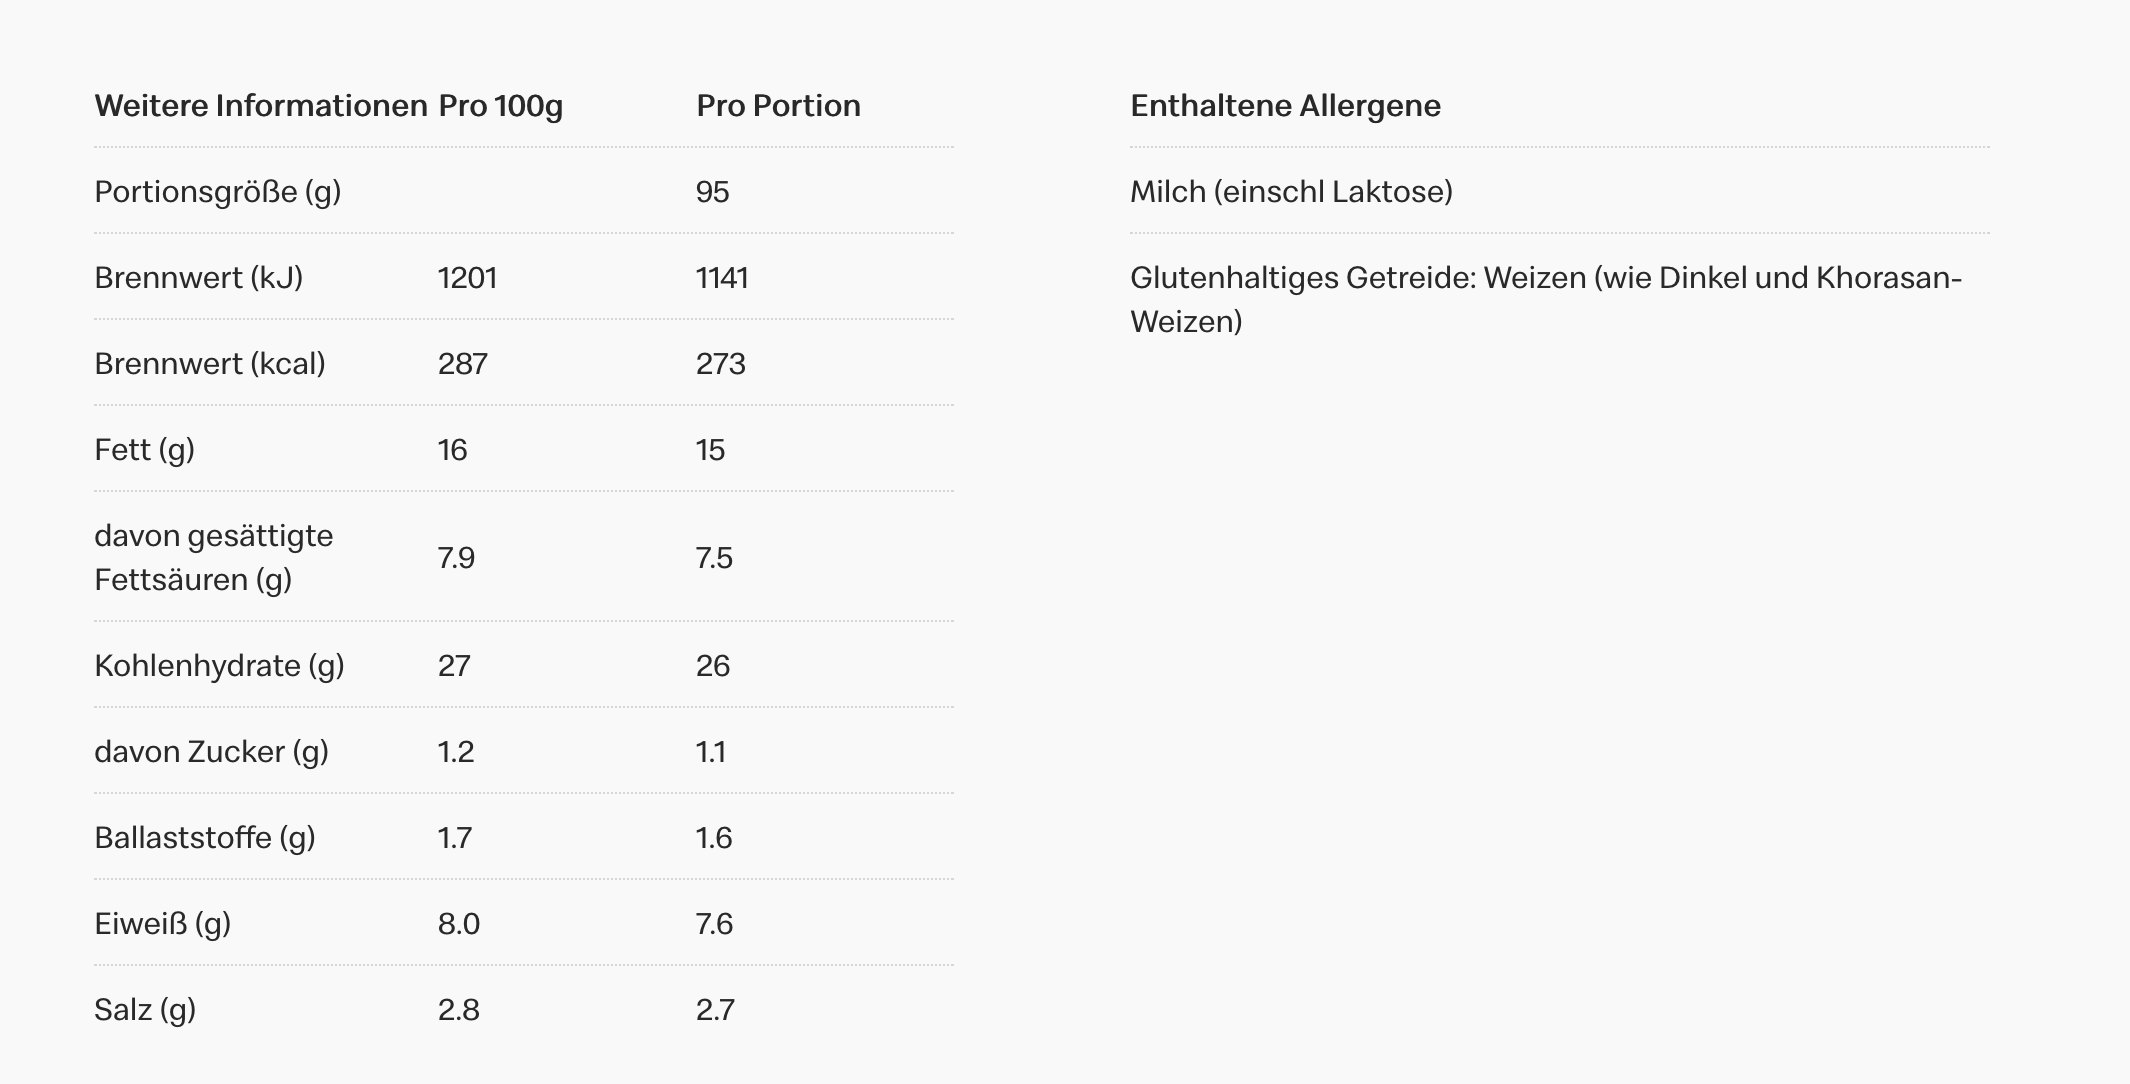This screenshot has height=1084, width=2130.
Task: Click the 'Brennwert (kcal)' row label
Action: tap(210, 364)
